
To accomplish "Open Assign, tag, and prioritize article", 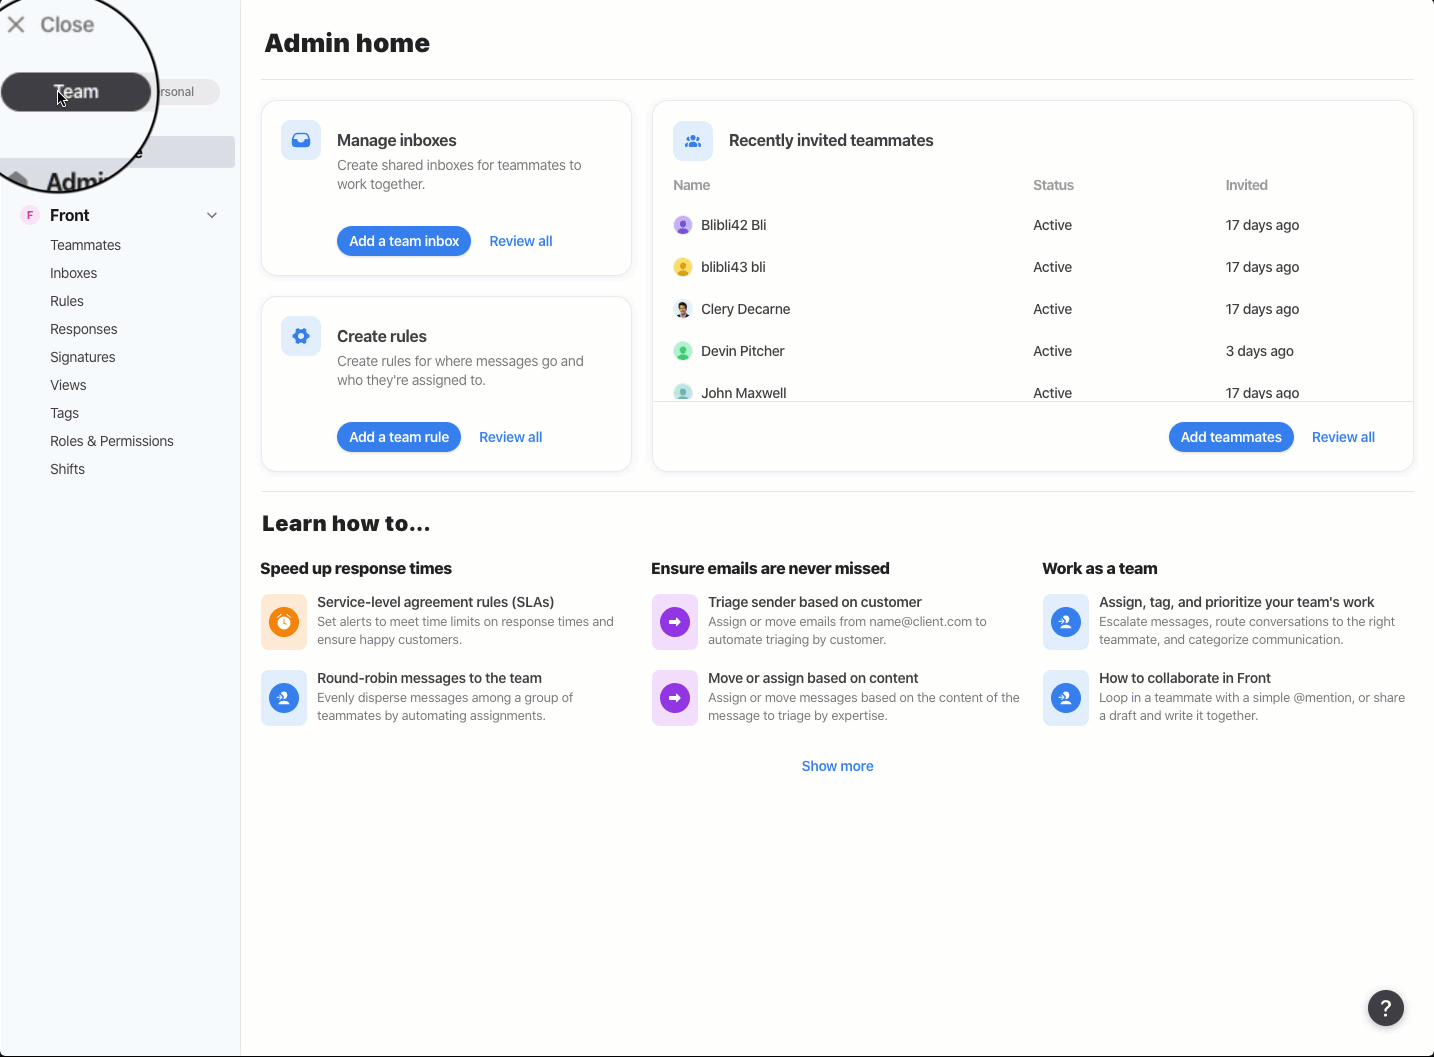I will tap(1237, 602).
